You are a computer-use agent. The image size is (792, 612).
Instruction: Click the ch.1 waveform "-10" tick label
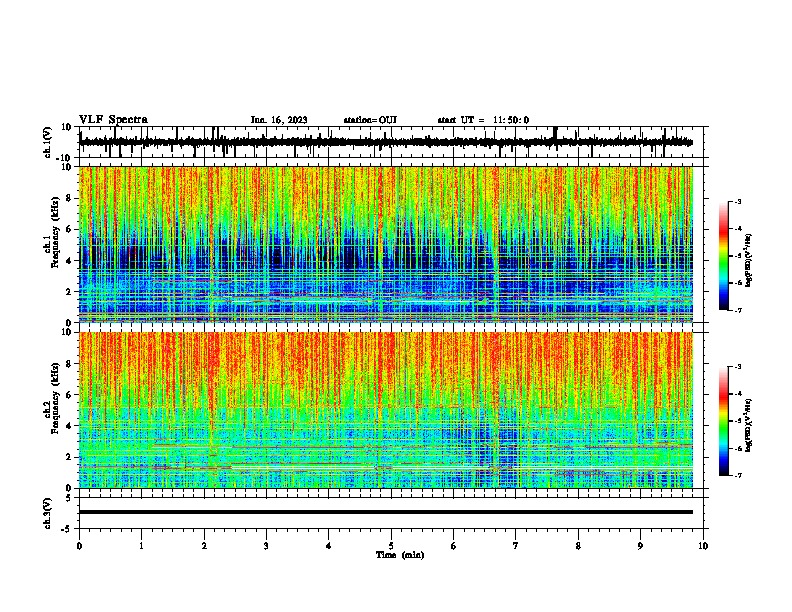coord(64,158)
